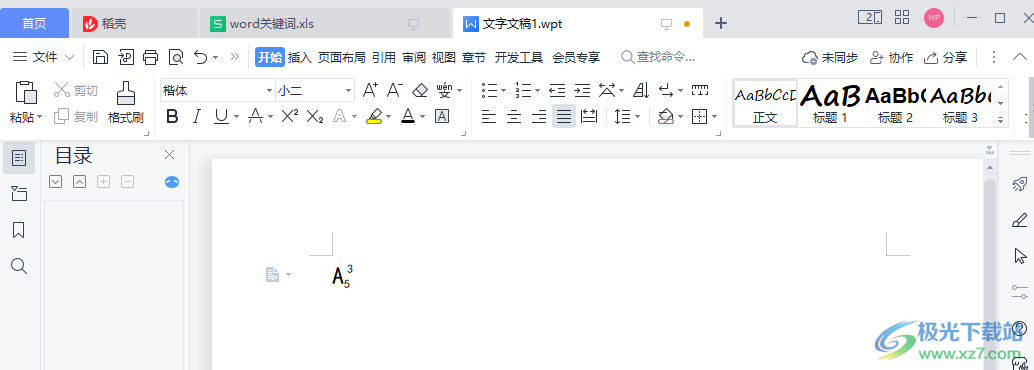Click the 协作 collaborate button
The height and width of the screenshot is (370, 1034).
(892, 57)
